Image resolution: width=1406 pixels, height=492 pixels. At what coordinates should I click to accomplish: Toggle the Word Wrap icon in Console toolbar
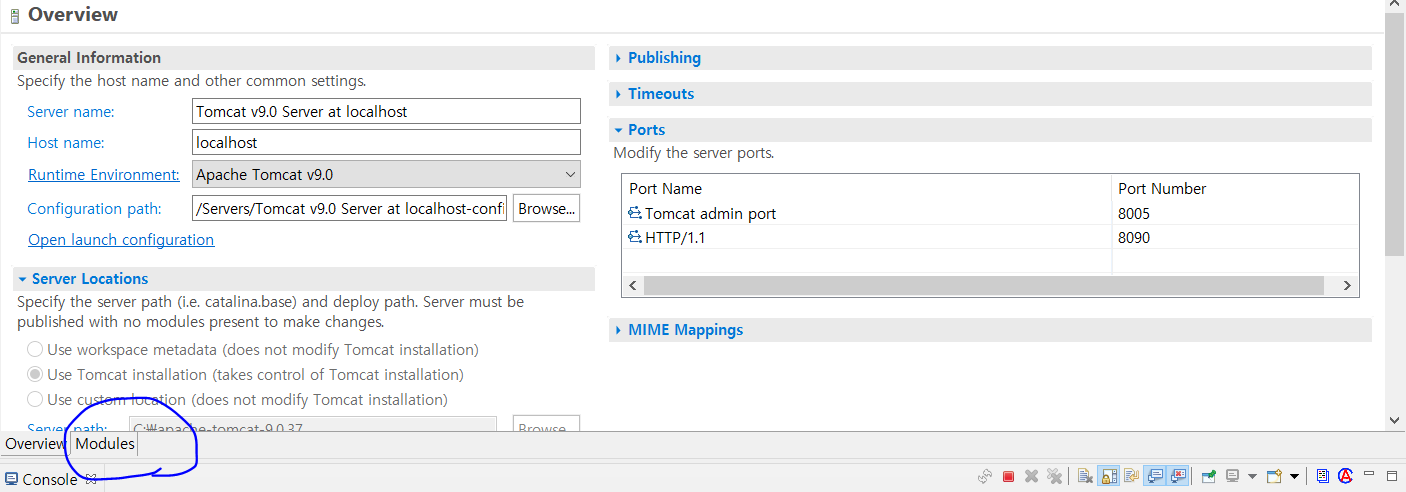pos(1131,476)
